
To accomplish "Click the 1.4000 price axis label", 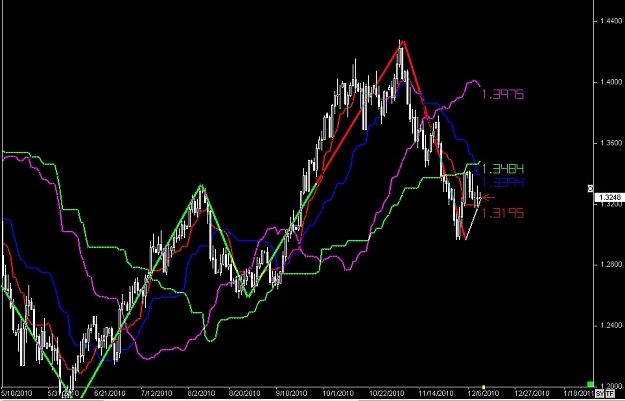I will (613, 82).
